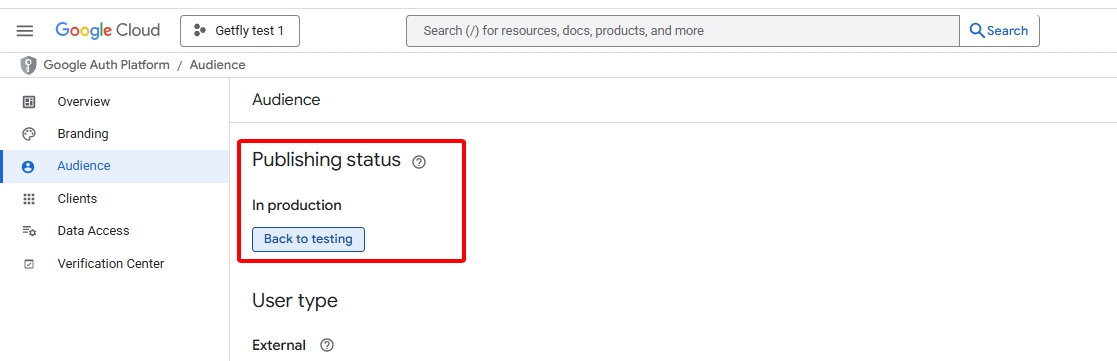Screen dimensions: 1117x361
Task: Click the Data Access settings icon
Action: [28, 231]
